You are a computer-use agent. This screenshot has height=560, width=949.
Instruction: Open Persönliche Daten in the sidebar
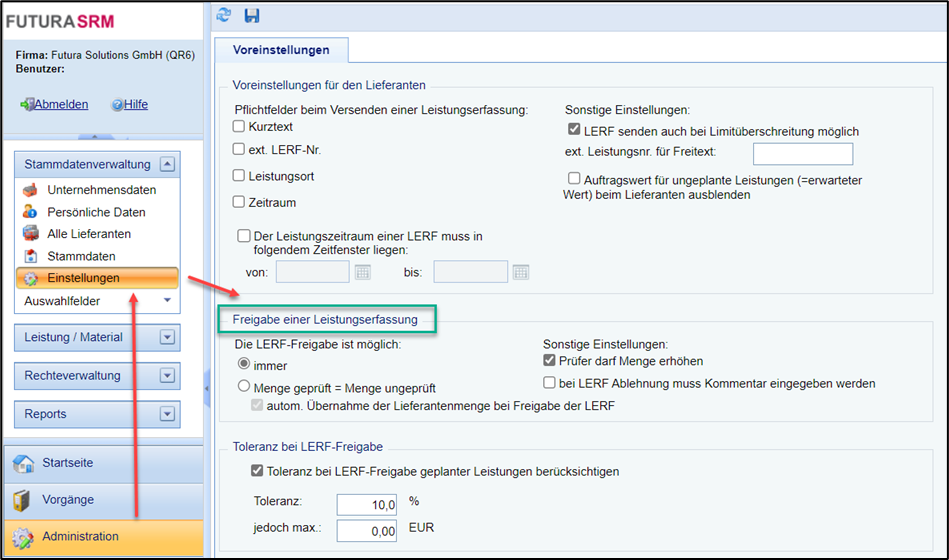(97, 212)
